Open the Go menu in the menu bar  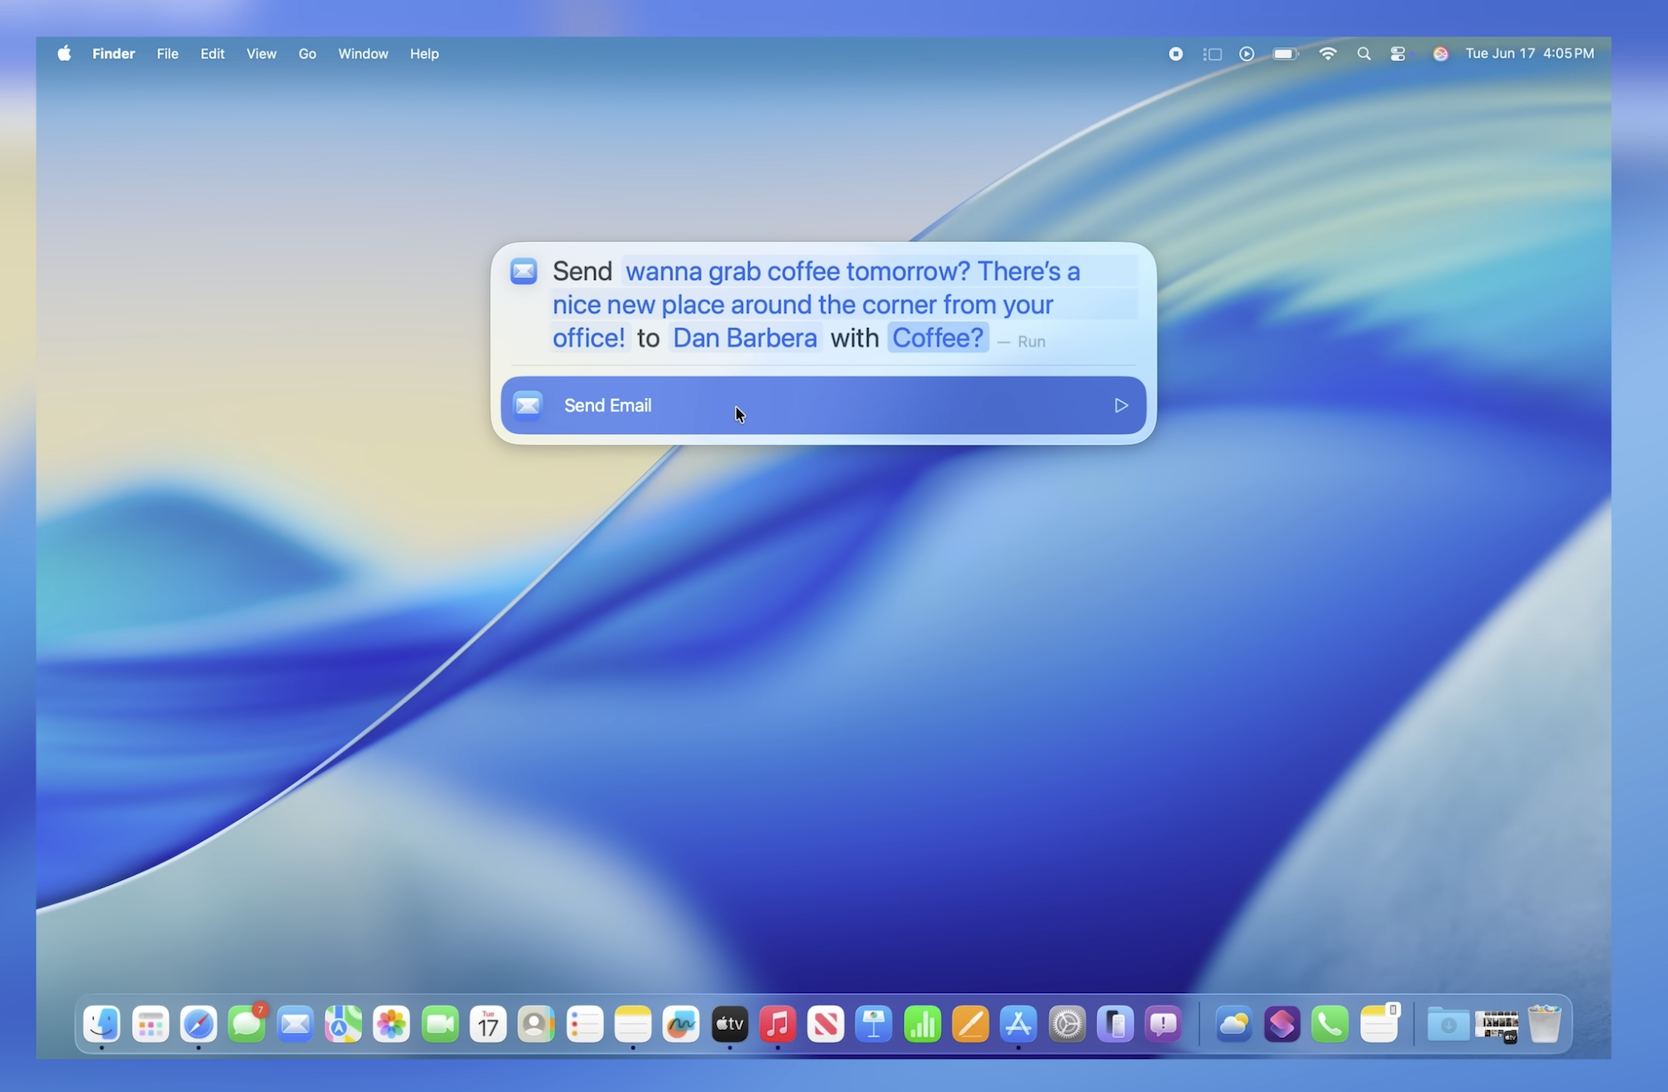(x=306, y=54)
